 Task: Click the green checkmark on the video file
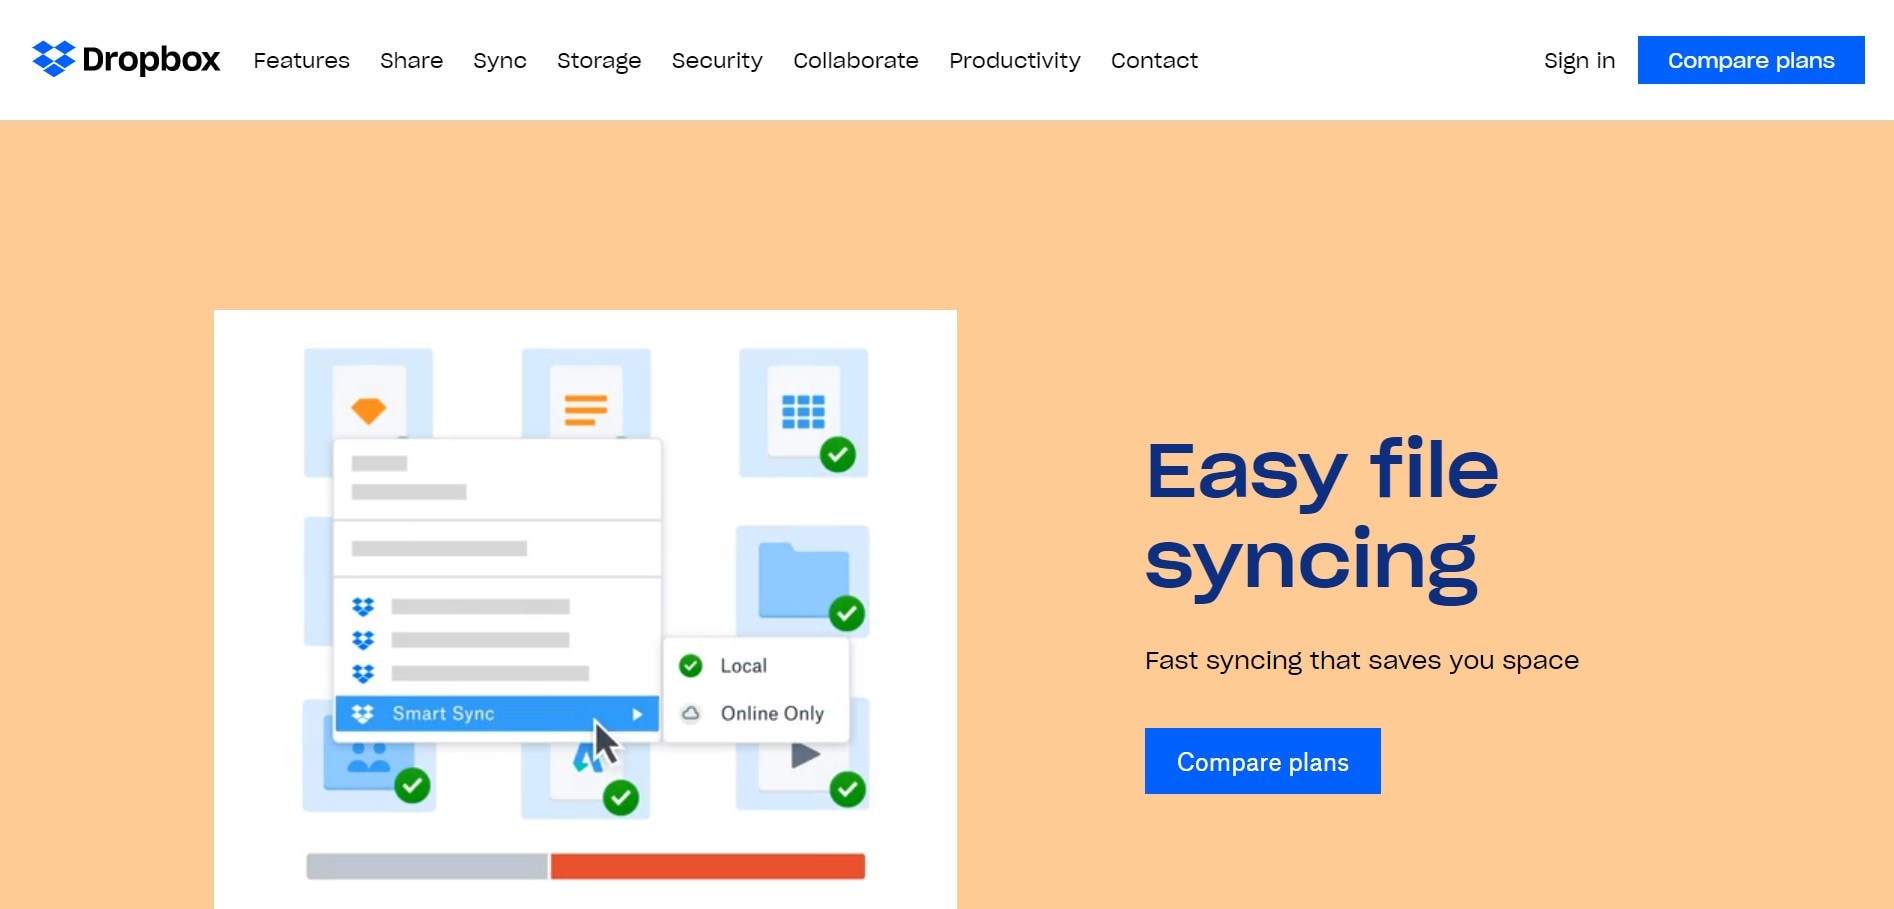pyautogui.click(x=848, y=789)
